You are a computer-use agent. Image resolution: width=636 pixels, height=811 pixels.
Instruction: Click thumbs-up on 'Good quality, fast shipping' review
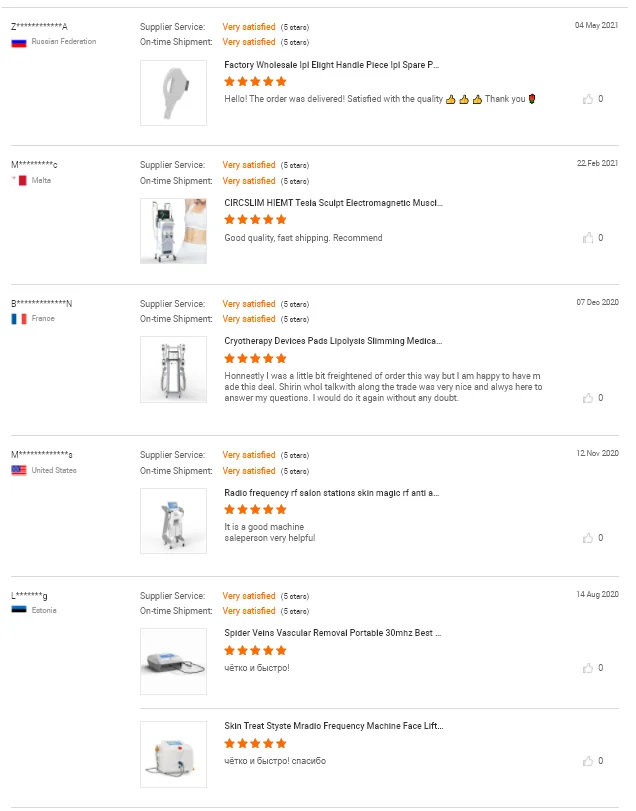click(588, 238)
